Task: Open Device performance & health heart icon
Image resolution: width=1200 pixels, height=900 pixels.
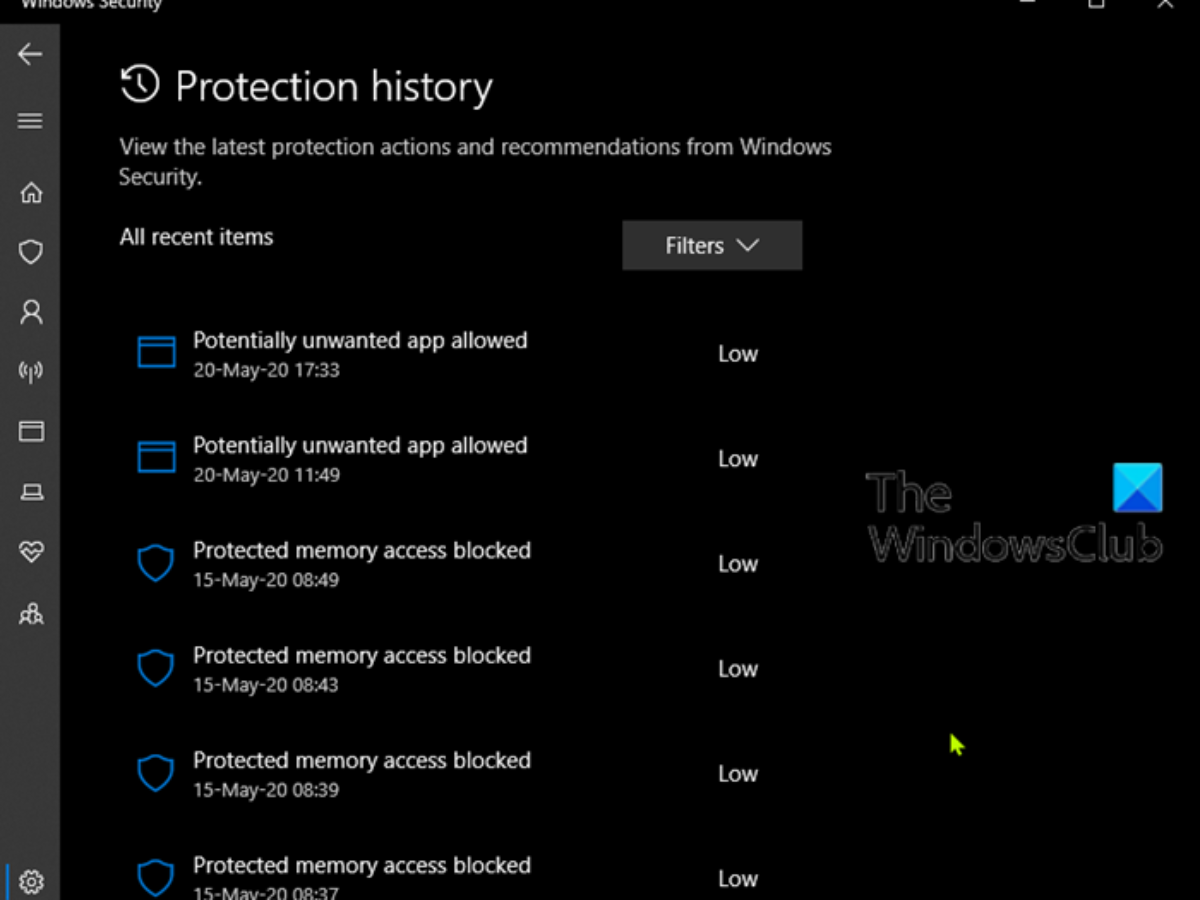Action: point(31,552)
